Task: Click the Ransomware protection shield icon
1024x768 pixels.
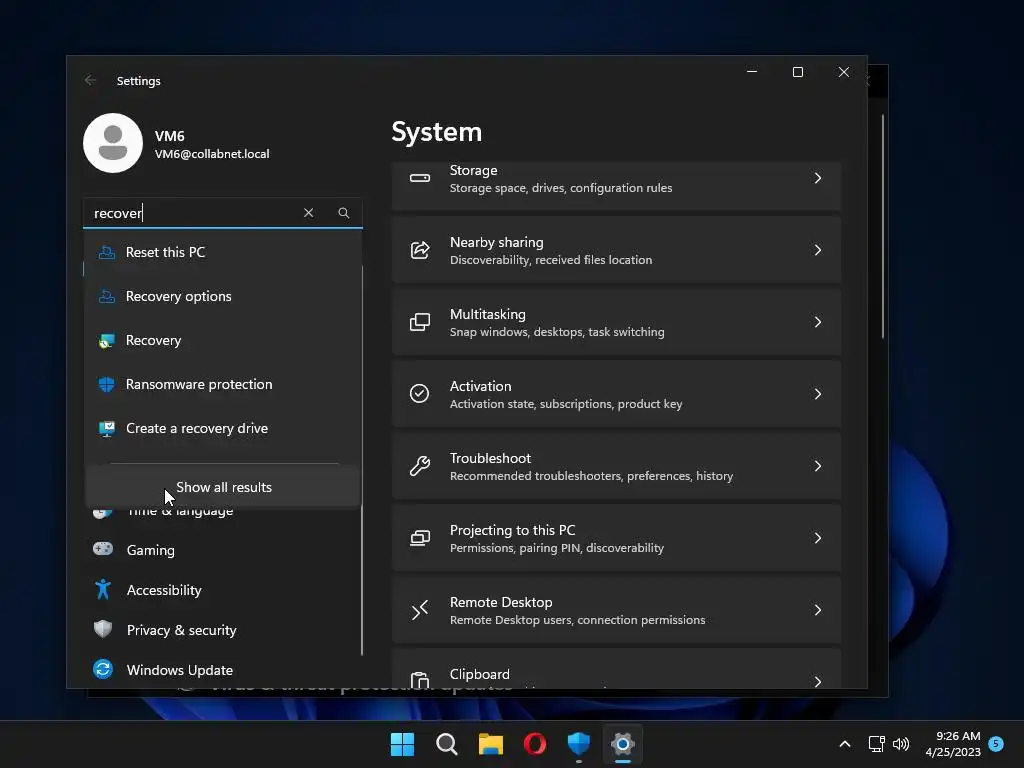Action: [x=106, y=384]
